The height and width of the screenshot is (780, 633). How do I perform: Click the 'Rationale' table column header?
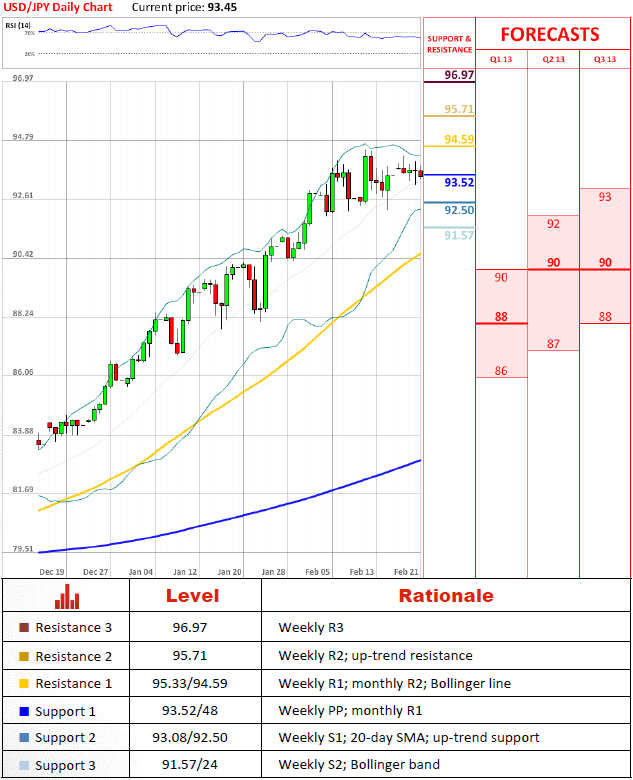pyautogui.click(x=446, y=595)
